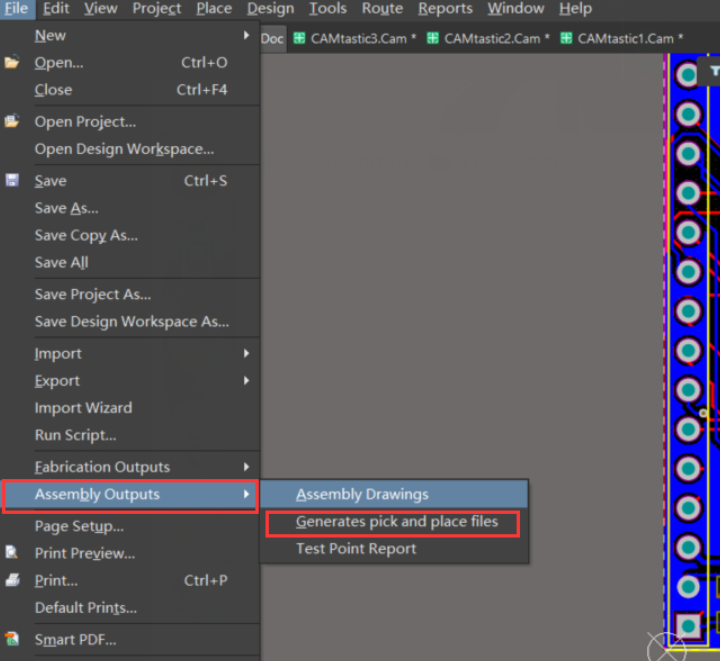Choose Save from the File menu
The height and width of the screenshot is (661, 720).
click(130, 180)
